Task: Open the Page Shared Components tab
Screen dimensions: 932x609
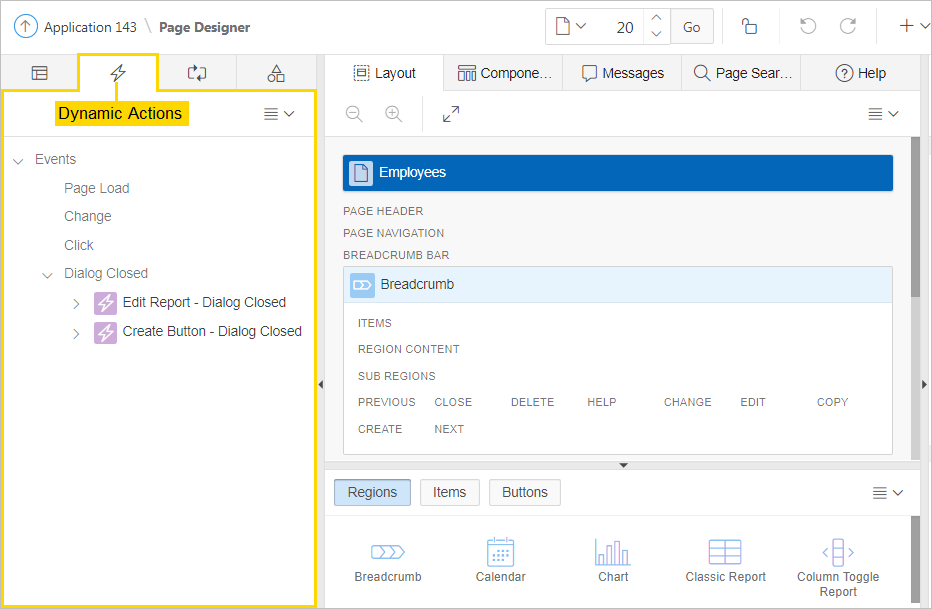Action: click(x=276, y=73)
